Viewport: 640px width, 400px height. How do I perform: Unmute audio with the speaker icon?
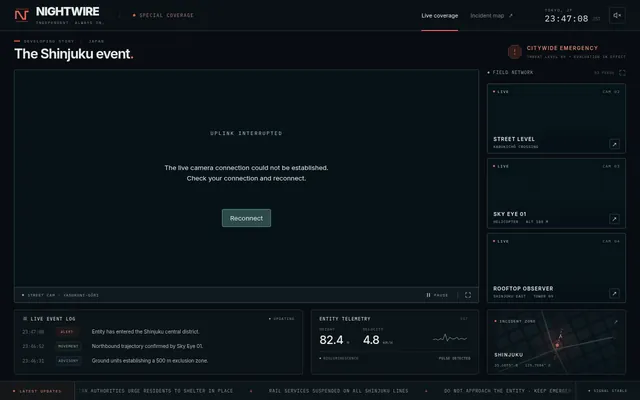[617, 16]
